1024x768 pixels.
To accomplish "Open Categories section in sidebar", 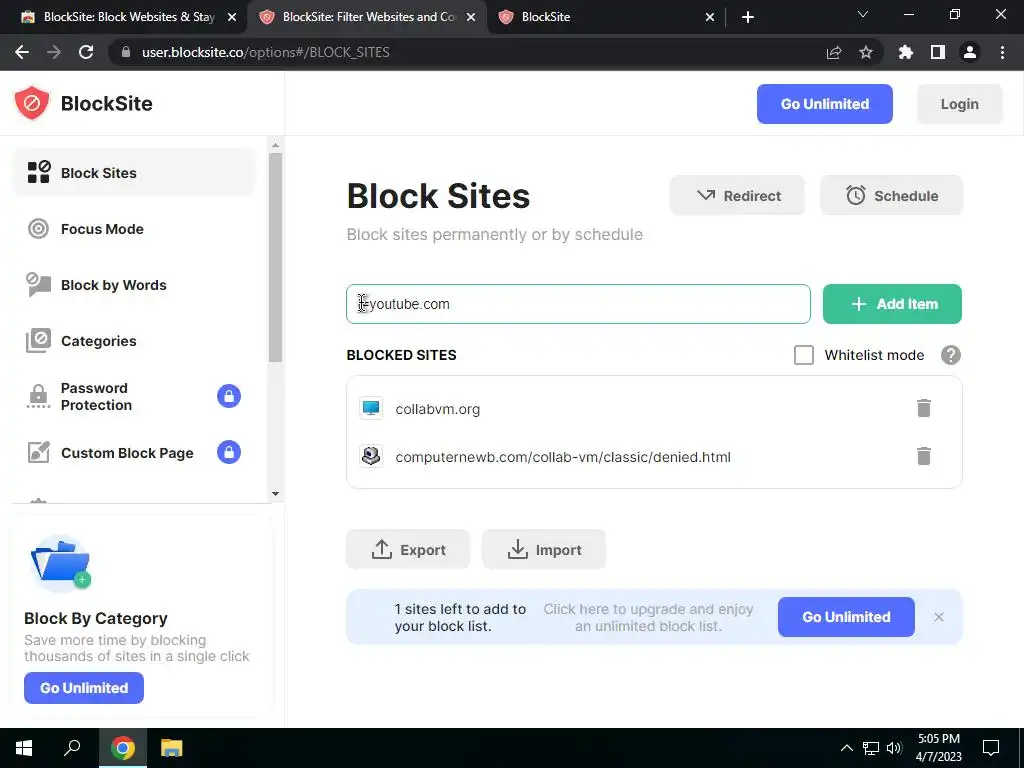I will click(133, 341).
